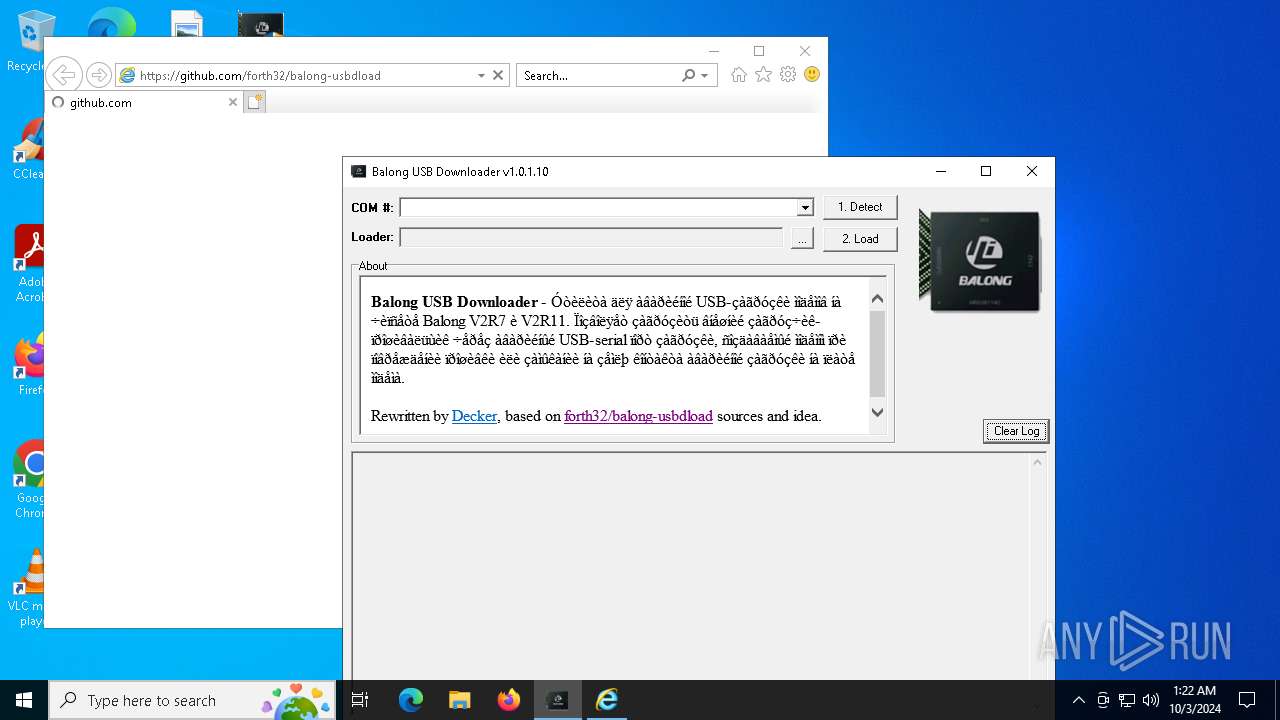Show hidden tray icons chevron
This screenshot has width=1280, height=720.
point(1078,700)
